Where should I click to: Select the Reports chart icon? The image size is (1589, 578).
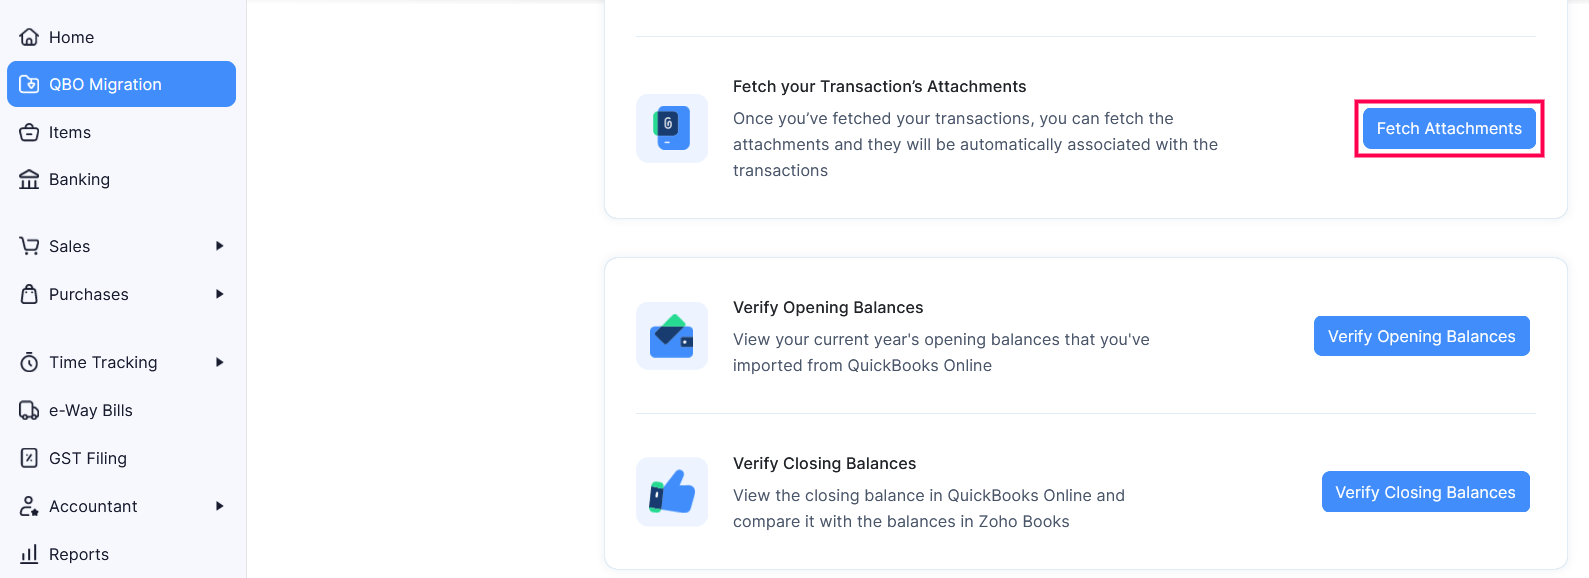tap(30, 554)
